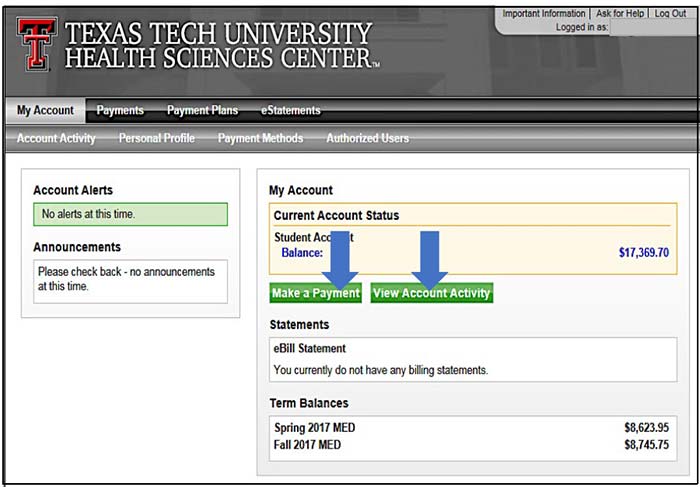Click the Account Alerts heading
The width and height of the screenshot is (700, 487).
[x=73, y=190]
